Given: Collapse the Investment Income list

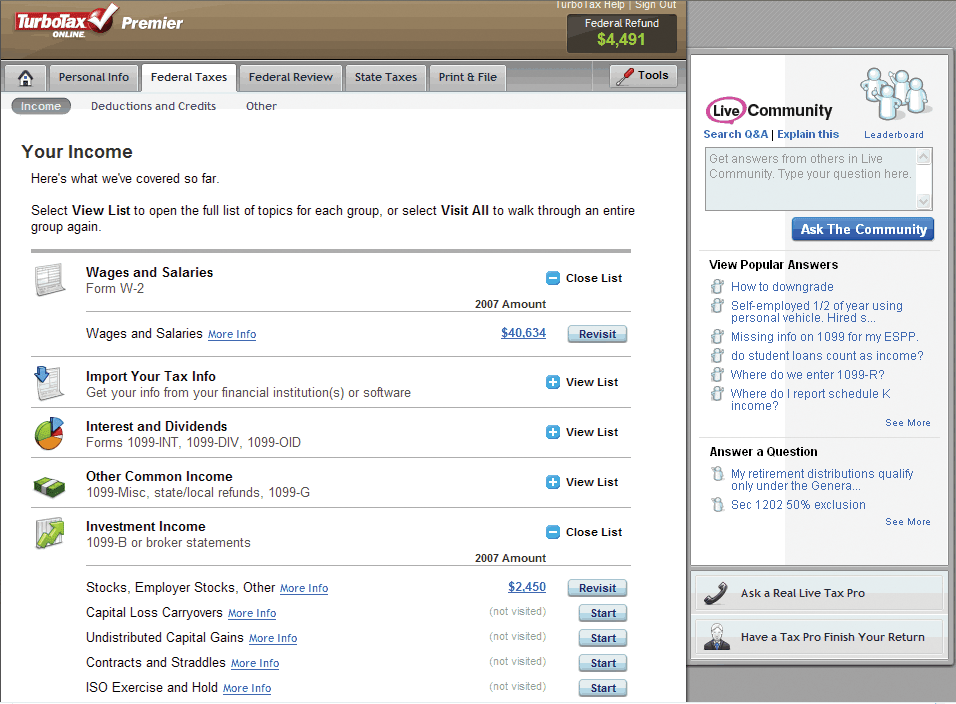Looking at the screenshot, I should (x=584, y=533).
